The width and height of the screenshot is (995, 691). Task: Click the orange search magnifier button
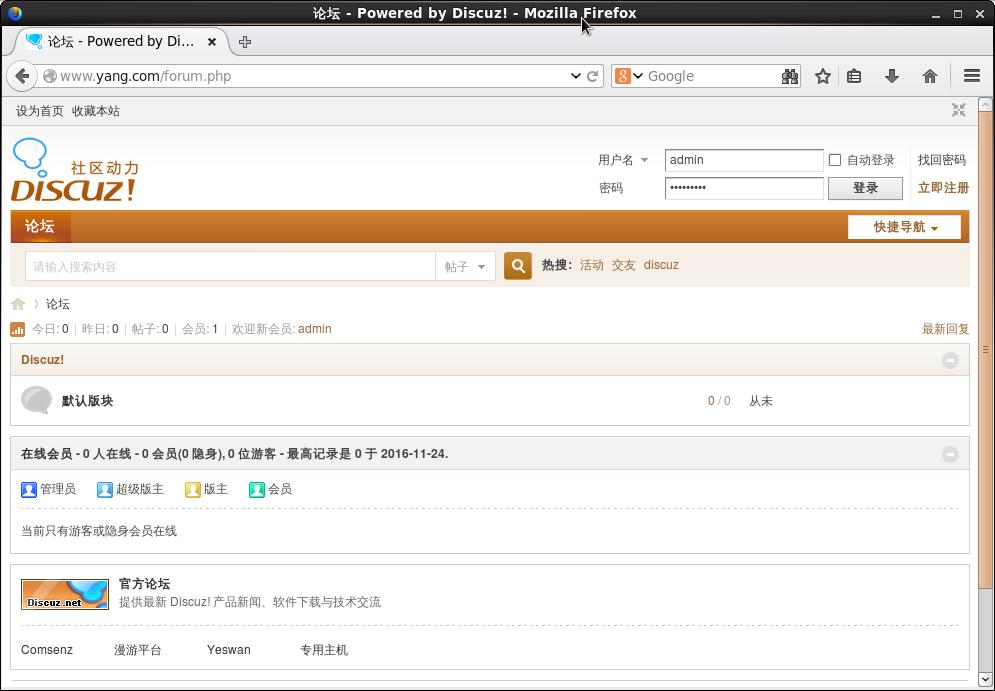(517, 266)
